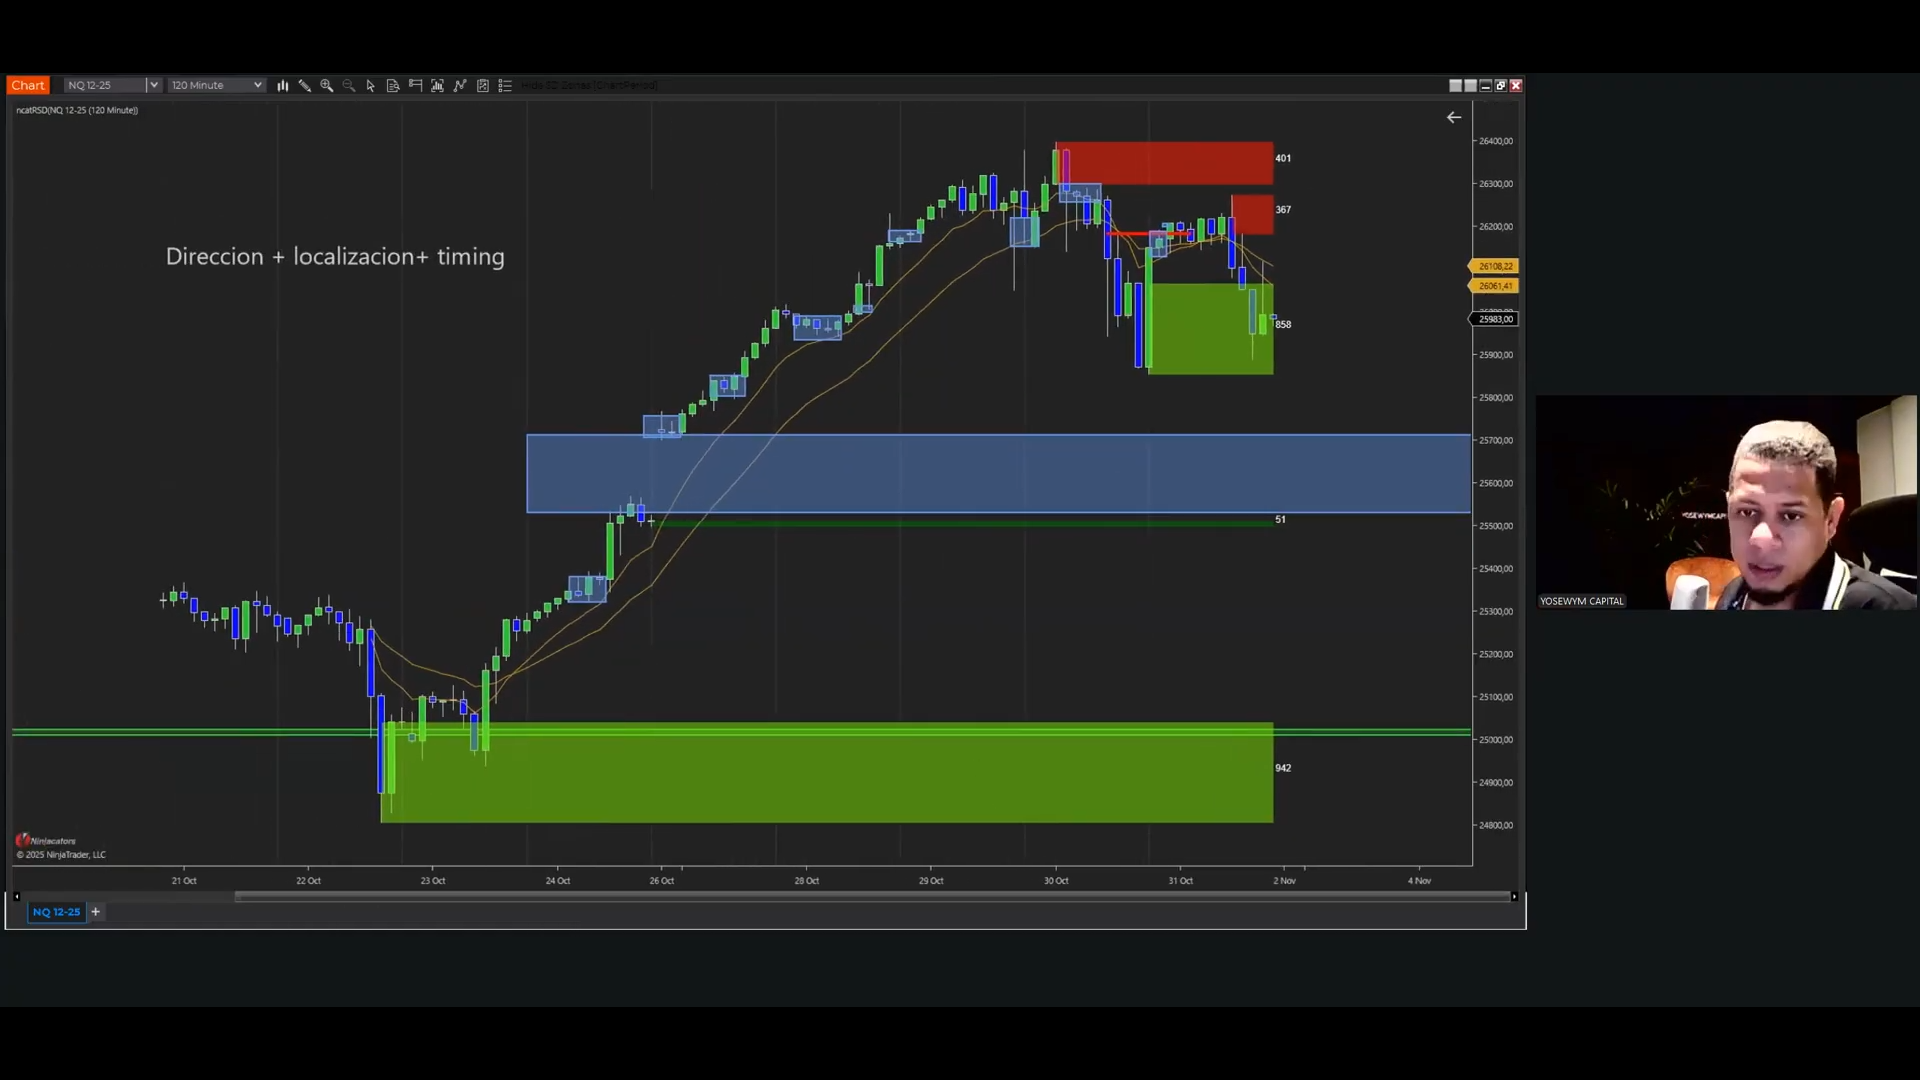
Task: Select the drawing tools pencil icon
Action: (305, 86)
